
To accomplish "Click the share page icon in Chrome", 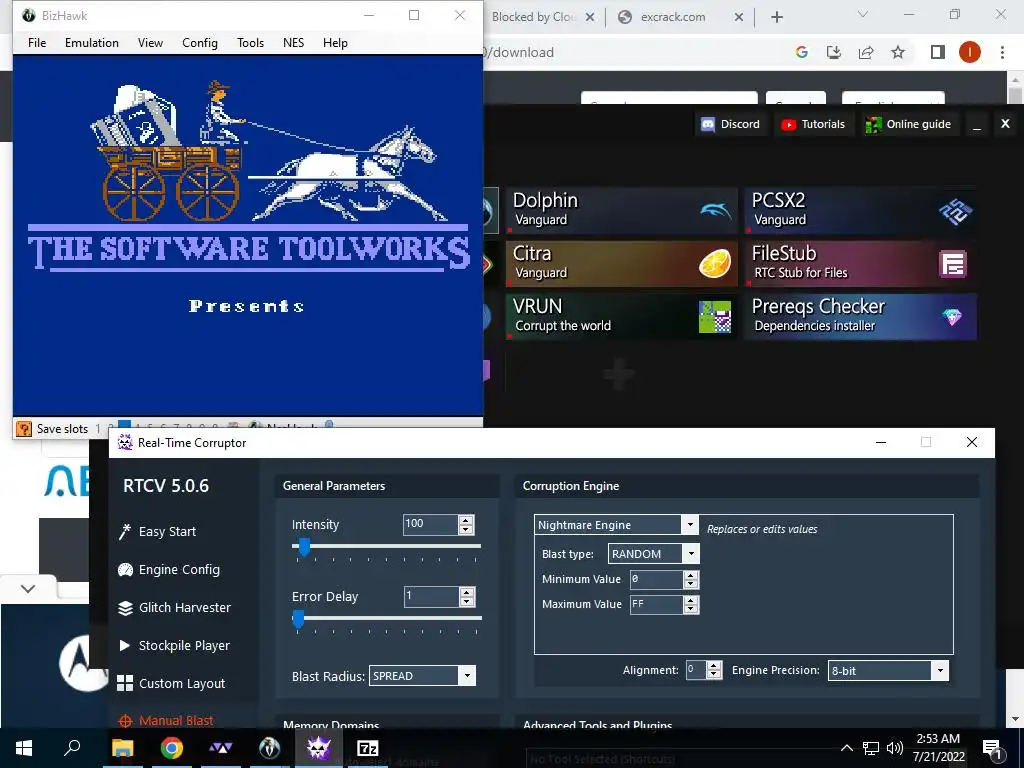I will click(866, 52).
